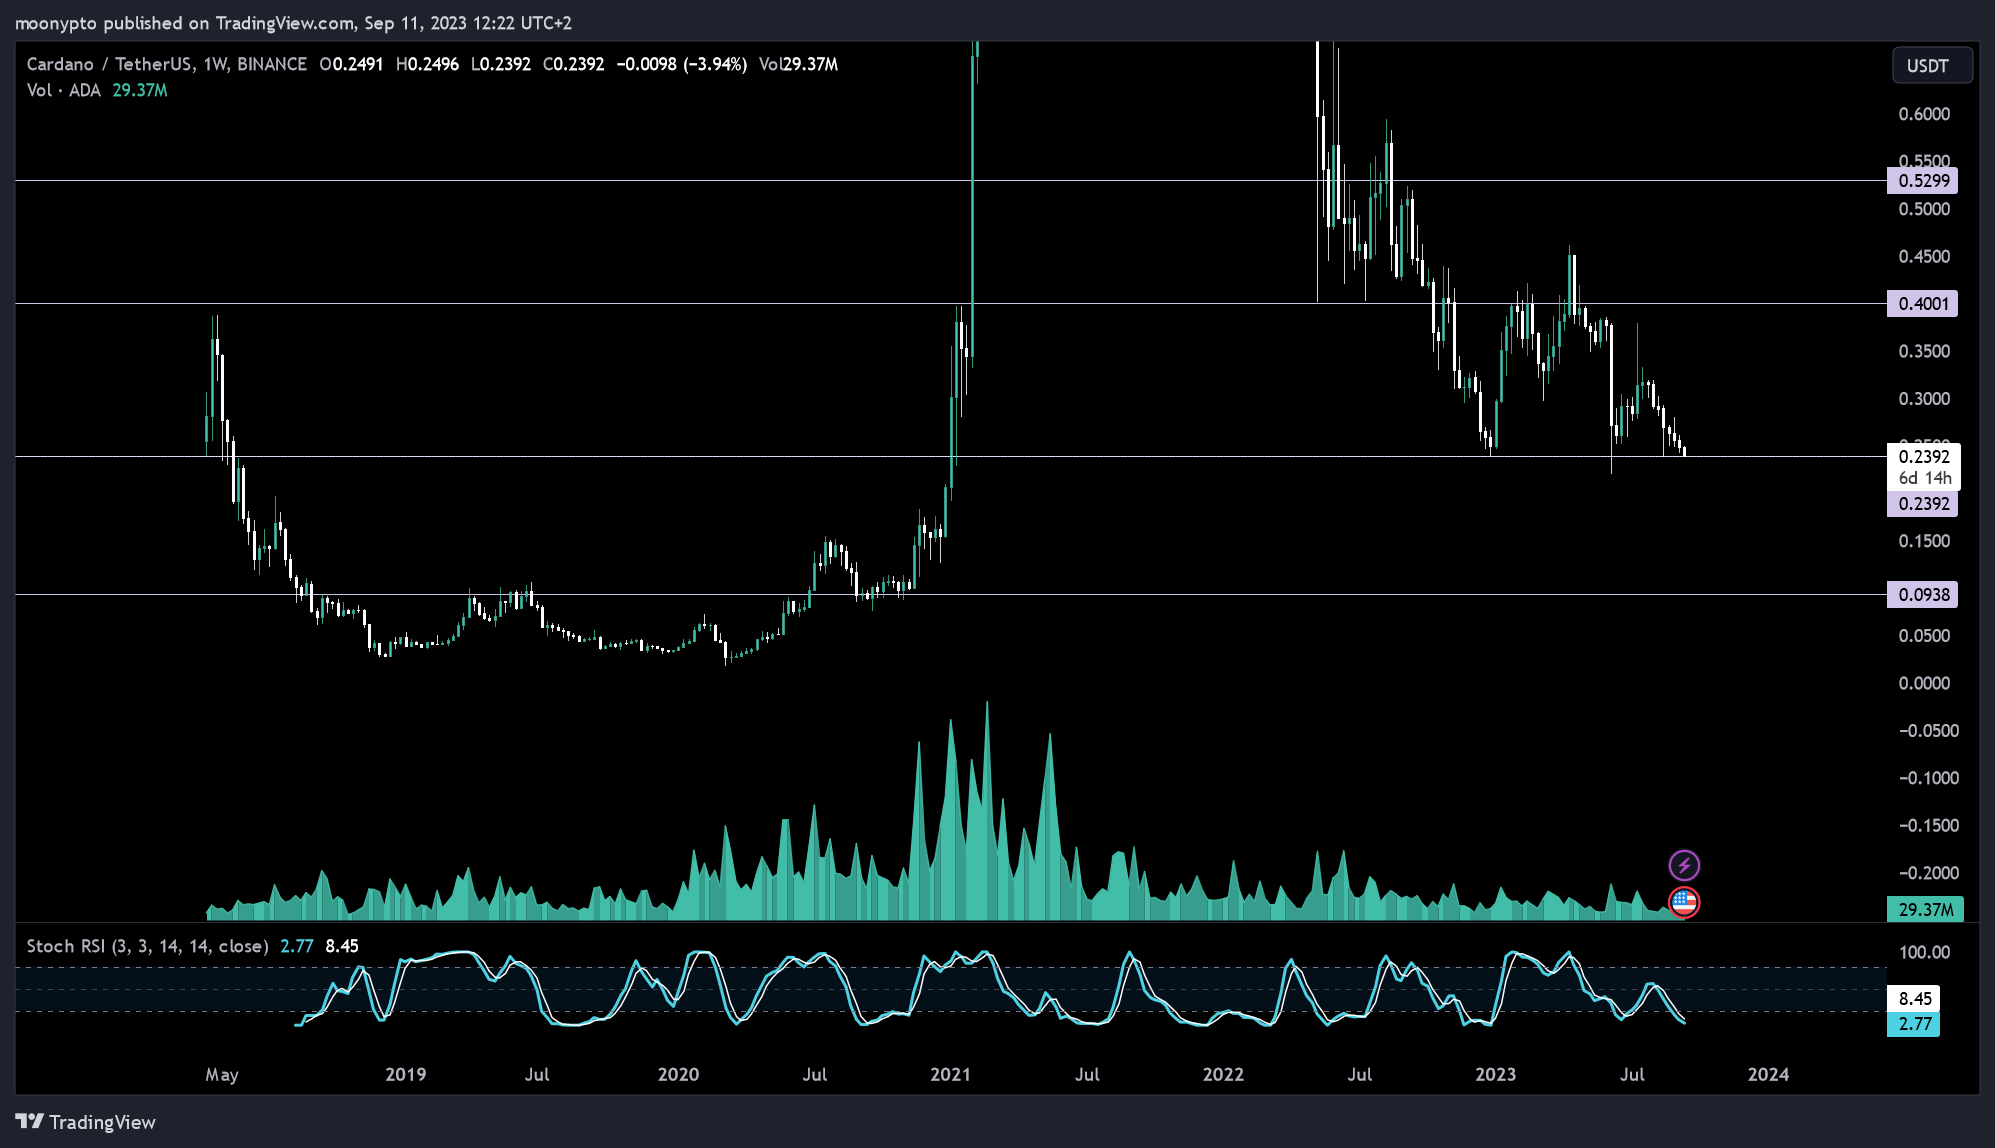Click the purple lightning bolt event icon
The width and height of the screenshot is (1995, 1148).
click(1684, 865)
